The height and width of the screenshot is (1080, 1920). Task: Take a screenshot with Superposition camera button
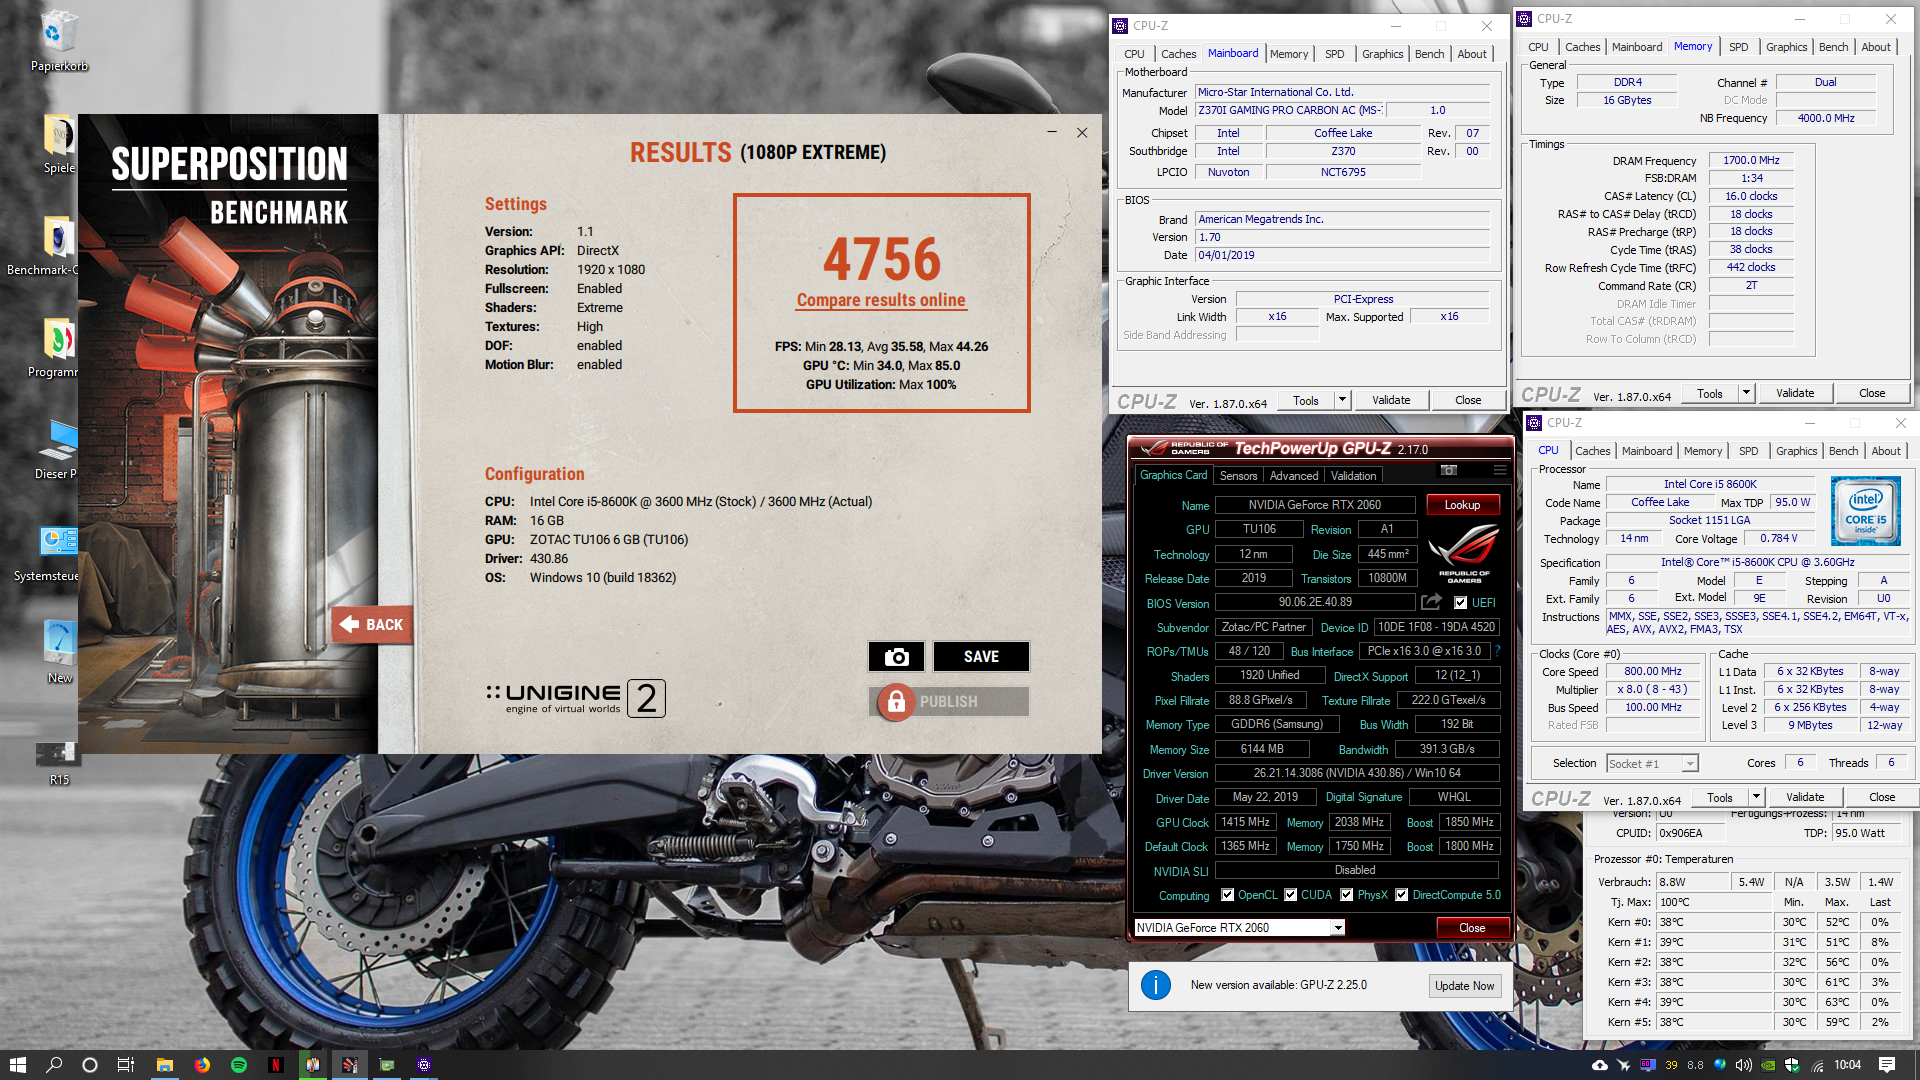click(x=896, y=657)
